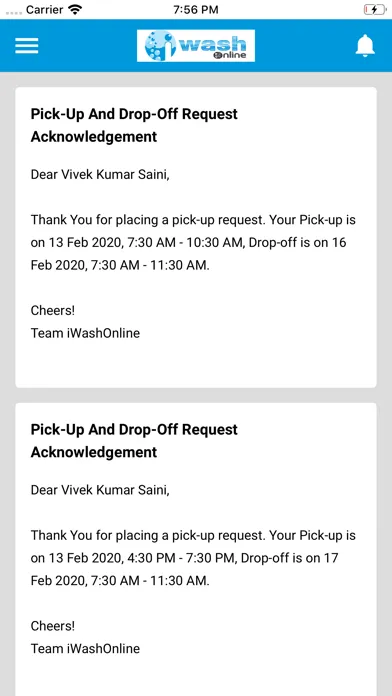Image resolution: width=392 pixels, height=696 pixels.
Task: Open the hamburger menu
Action: (27, 45)
